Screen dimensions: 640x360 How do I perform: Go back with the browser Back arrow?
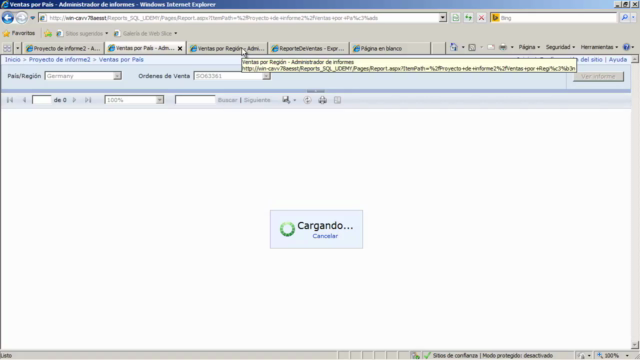7,18
